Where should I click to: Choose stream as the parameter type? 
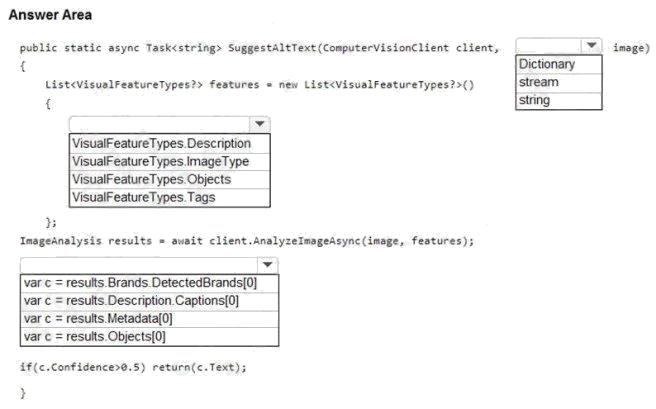pos(559,82)
